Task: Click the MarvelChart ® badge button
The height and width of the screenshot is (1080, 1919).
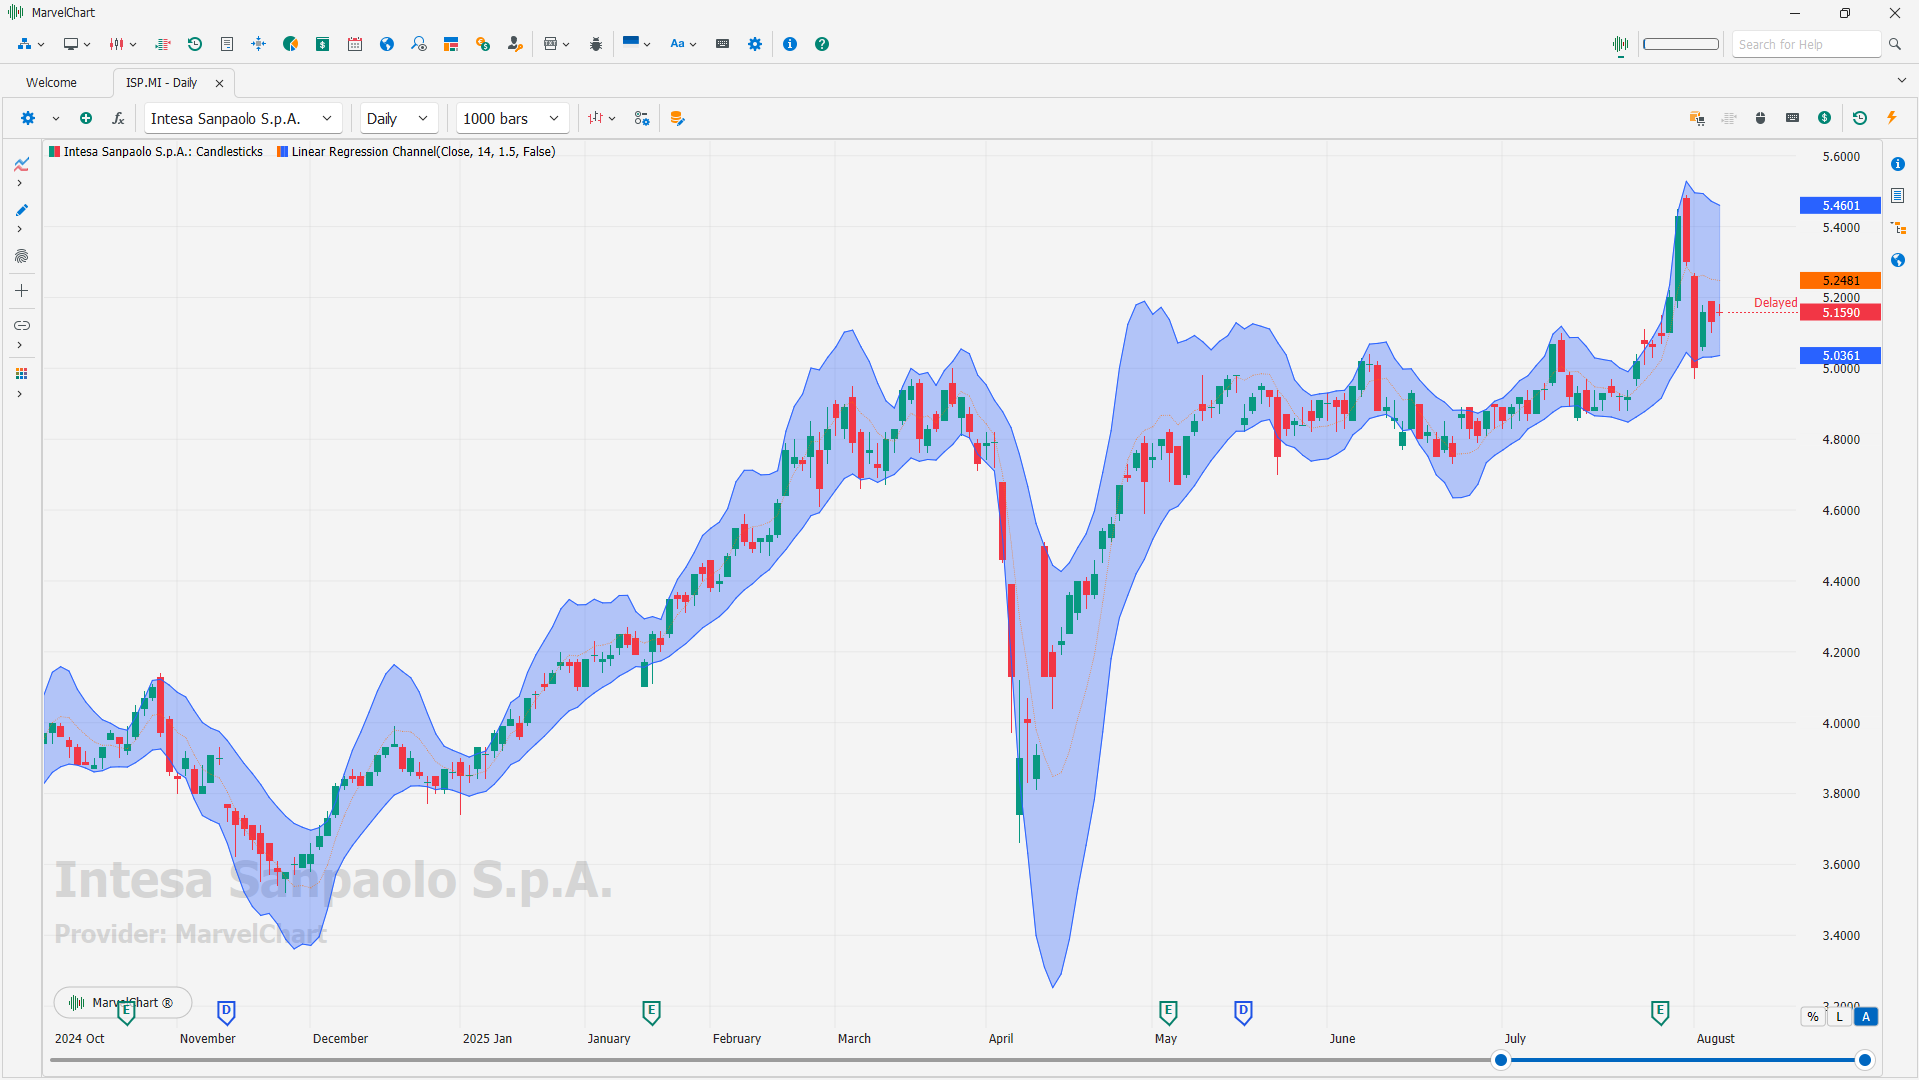Action: [122, 1002]
